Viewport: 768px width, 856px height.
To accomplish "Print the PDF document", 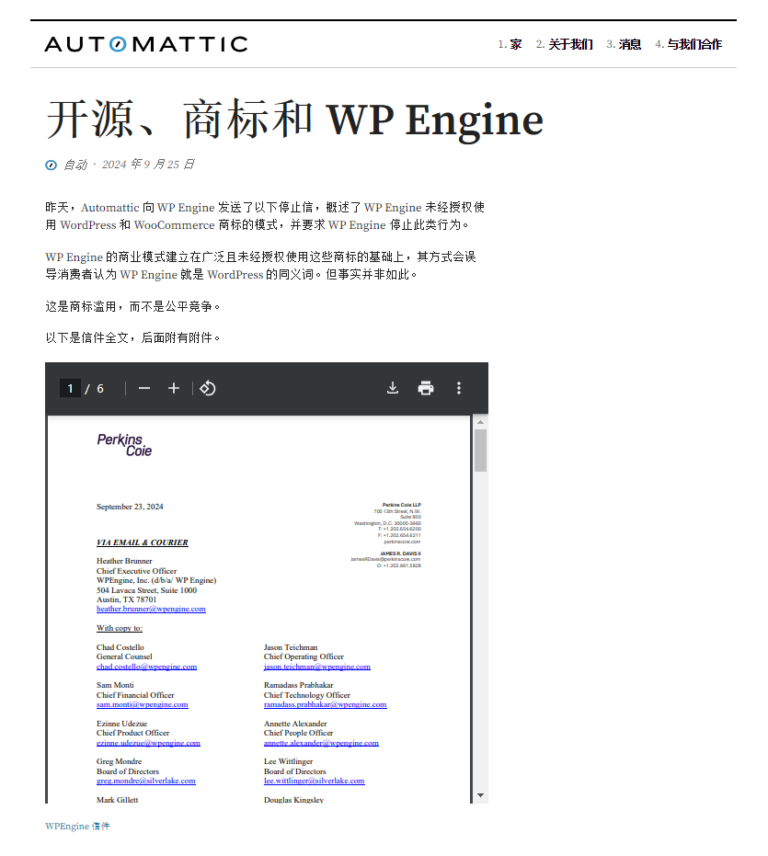I will tap(426, 388).
